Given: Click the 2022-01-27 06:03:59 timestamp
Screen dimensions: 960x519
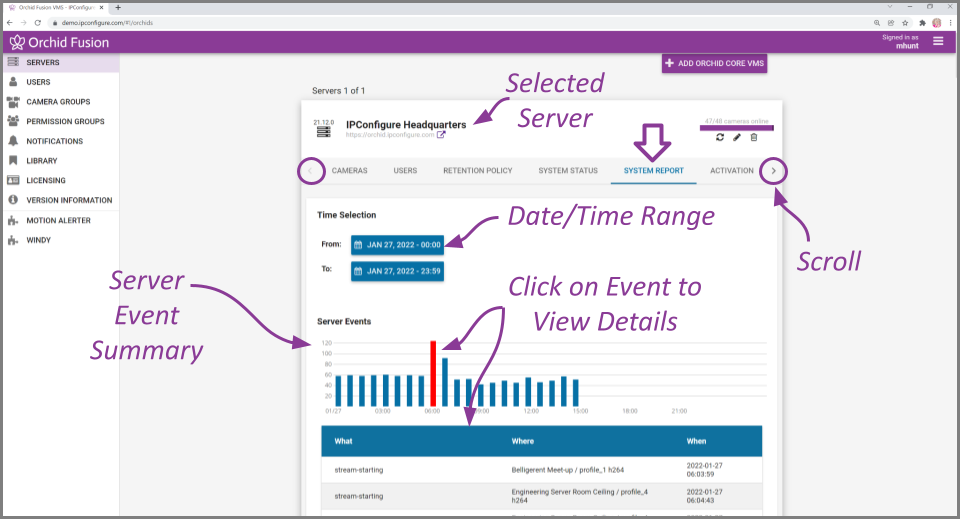Looking at the screenshot, I should click(x=704, y=470).
